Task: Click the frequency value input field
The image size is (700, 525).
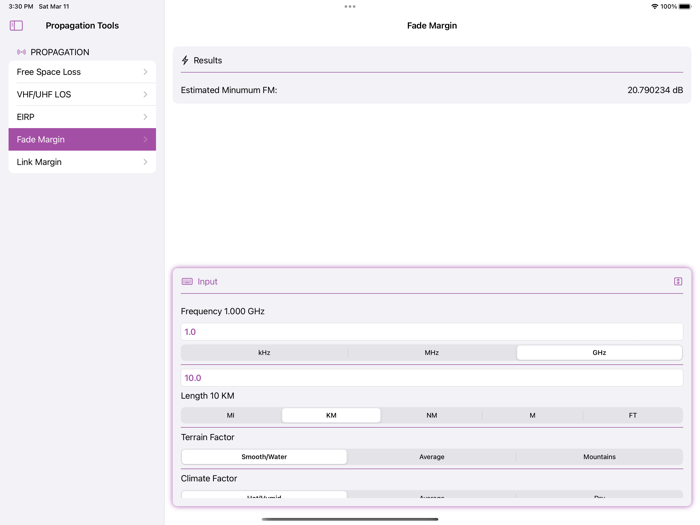Action: pyautogui.click(x=431, y=332)
